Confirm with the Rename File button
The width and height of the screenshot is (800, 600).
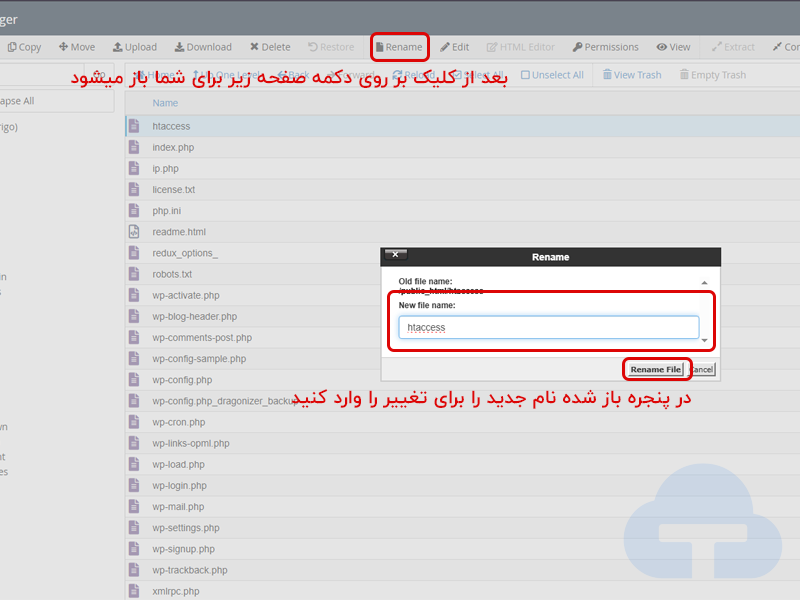tap(655, 369)
